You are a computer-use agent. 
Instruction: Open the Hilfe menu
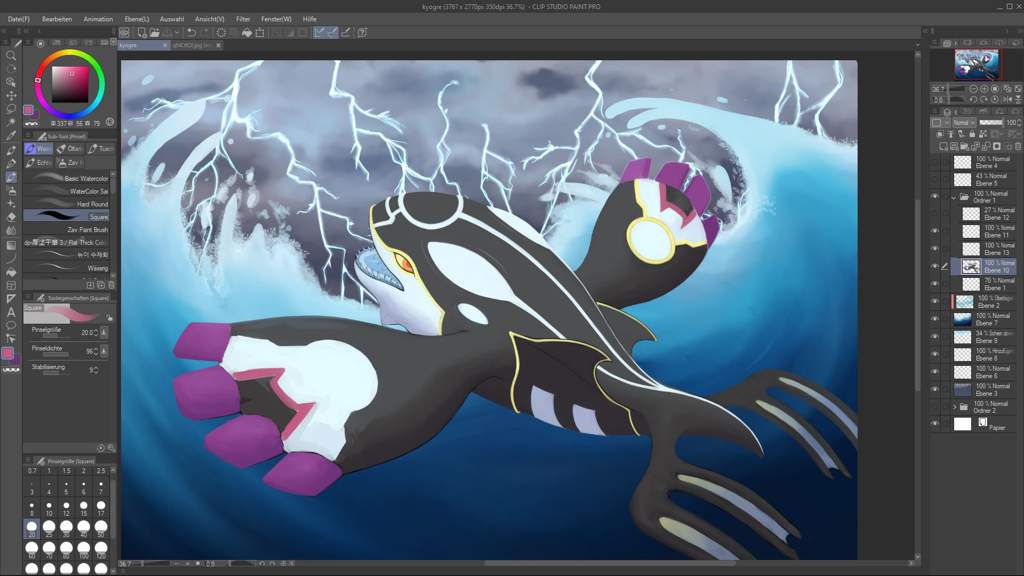click(x=310, y=19)
